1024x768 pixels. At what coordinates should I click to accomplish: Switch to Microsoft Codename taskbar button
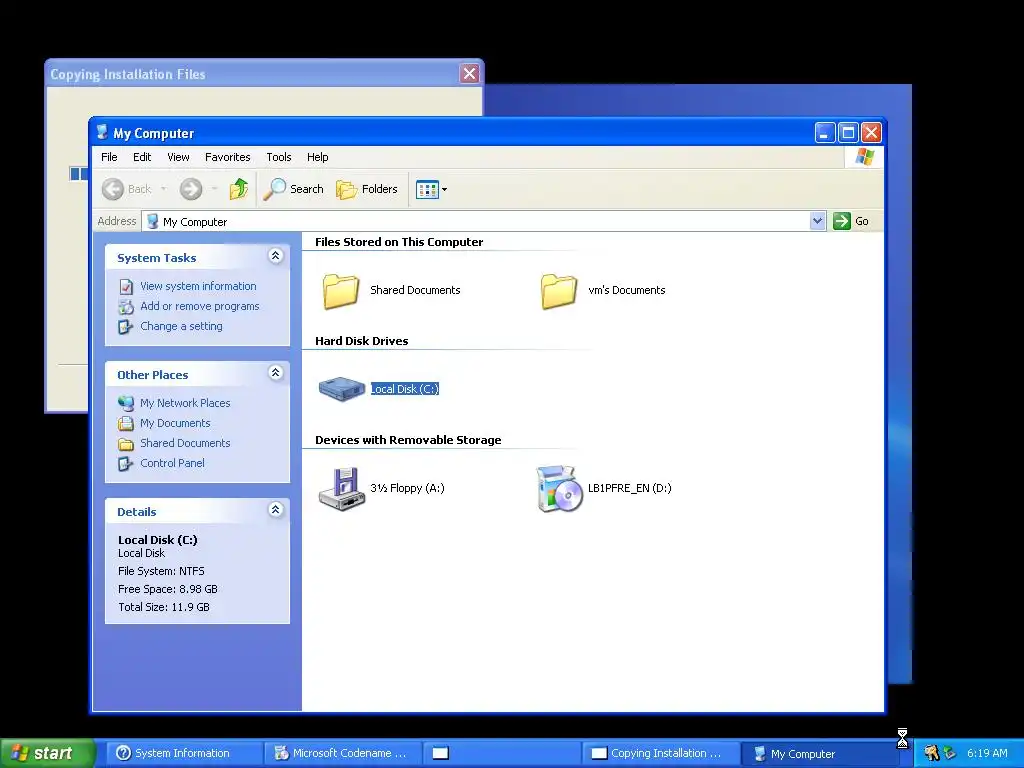click(x=342, y=753)
